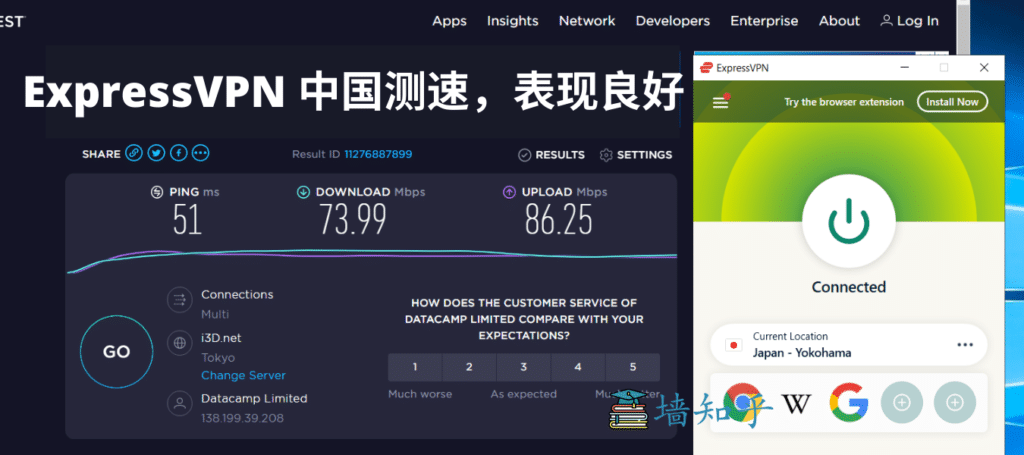Click the Connections Multi icon

[179, 300]
